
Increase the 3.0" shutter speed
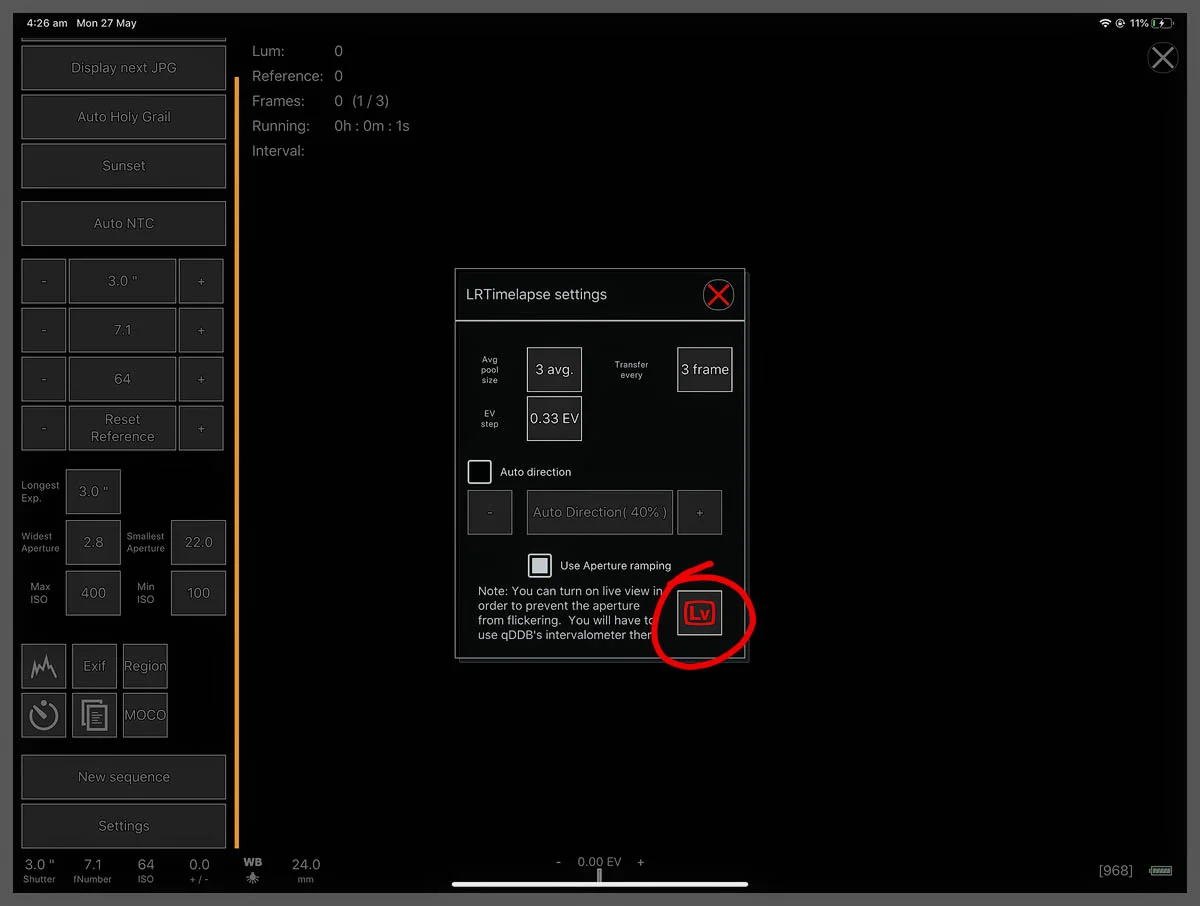(x=201, y=281)
